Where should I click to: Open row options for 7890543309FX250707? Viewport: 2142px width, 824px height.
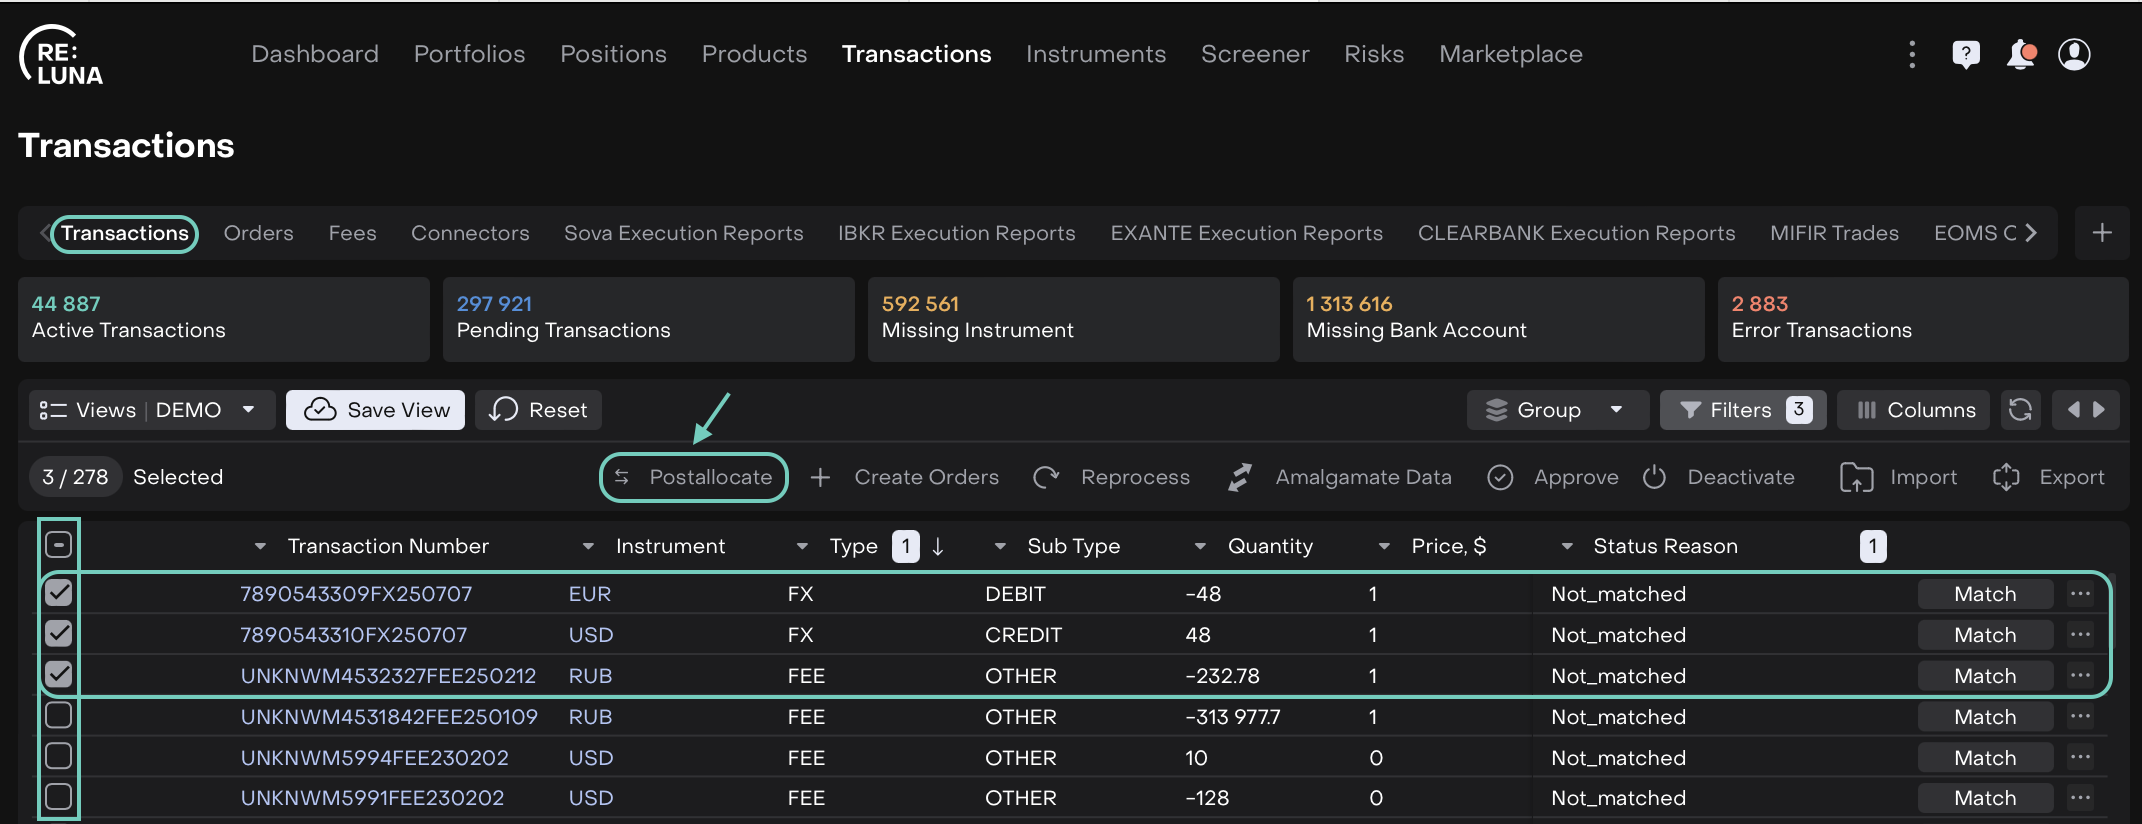coord(2081,594)
